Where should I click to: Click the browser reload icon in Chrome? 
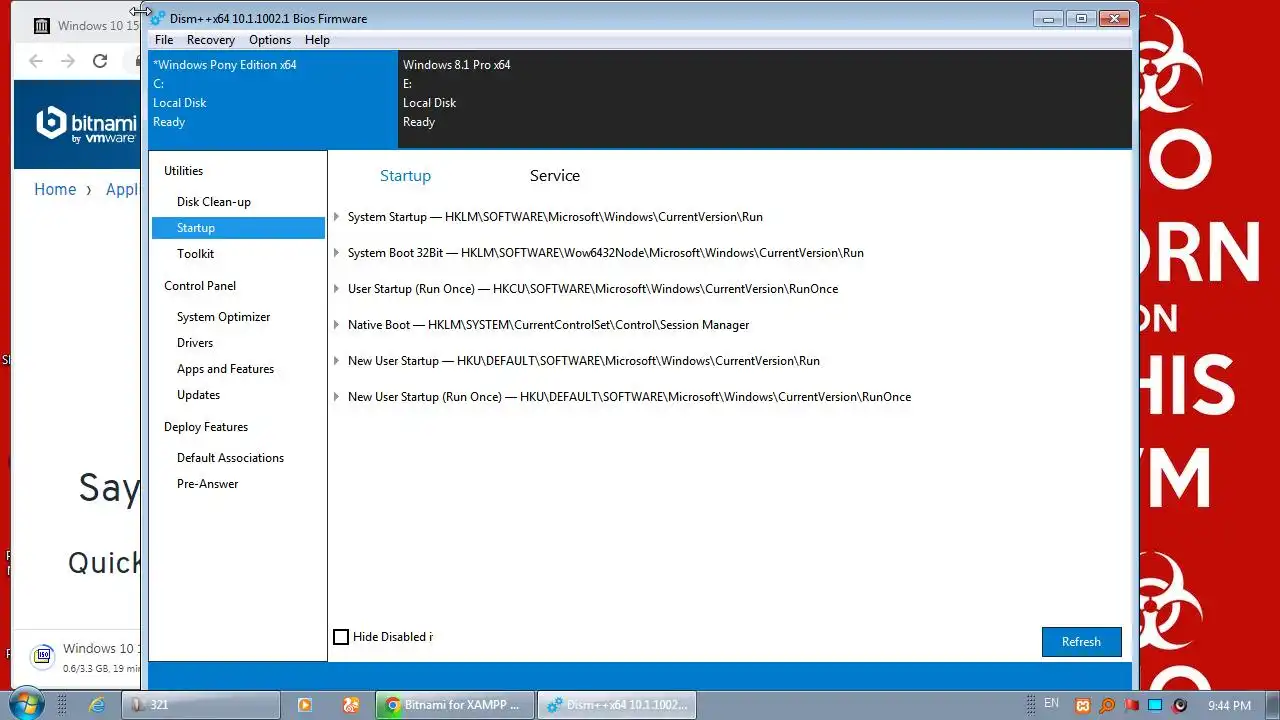coord(100,61)
